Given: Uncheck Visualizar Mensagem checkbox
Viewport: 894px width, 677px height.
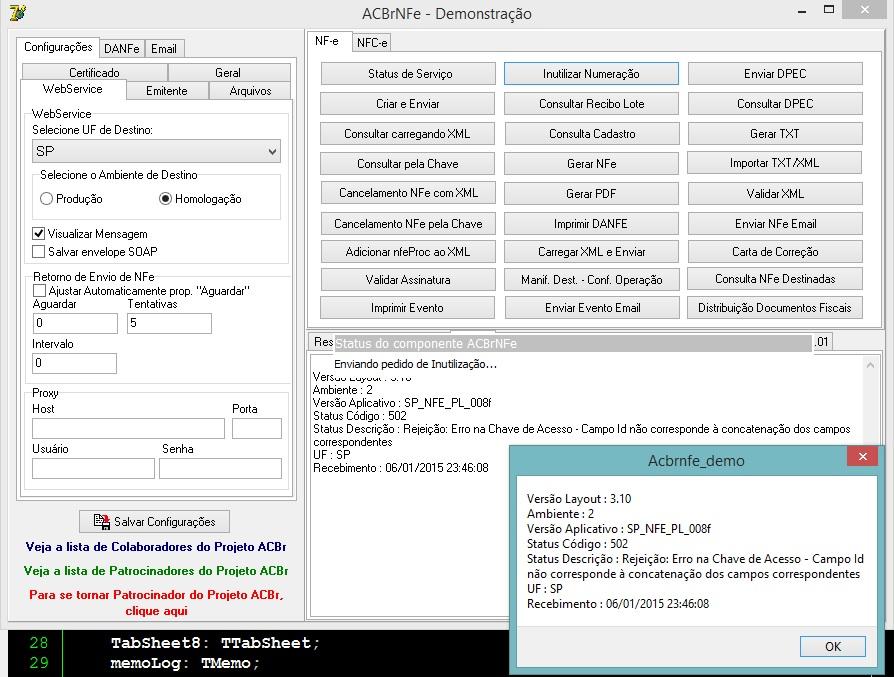Looking at the screenshot, I should tap(38, 233).
